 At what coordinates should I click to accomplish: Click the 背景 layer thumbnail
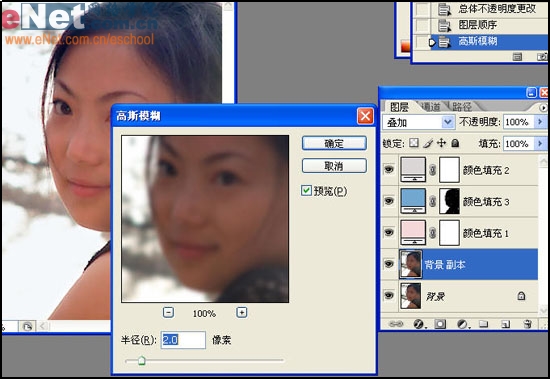point(411,295)
